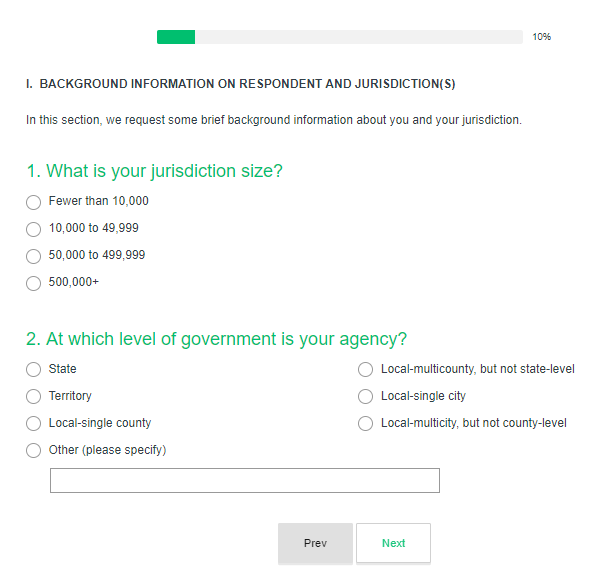Select the "Fewer than 10,000" jurisdiction size
Screen dimensions: 605x587
[x=34, y=202]
